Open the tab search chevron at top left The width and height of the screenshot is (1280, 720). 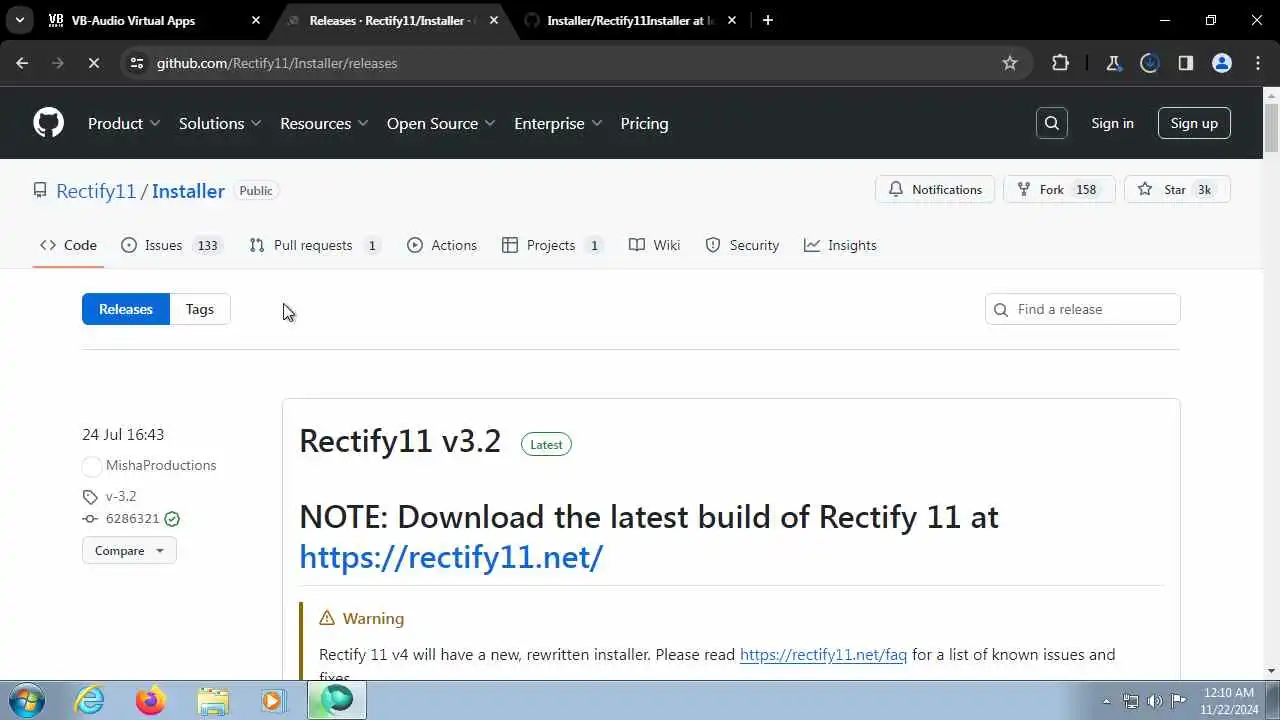coord(19,20)
